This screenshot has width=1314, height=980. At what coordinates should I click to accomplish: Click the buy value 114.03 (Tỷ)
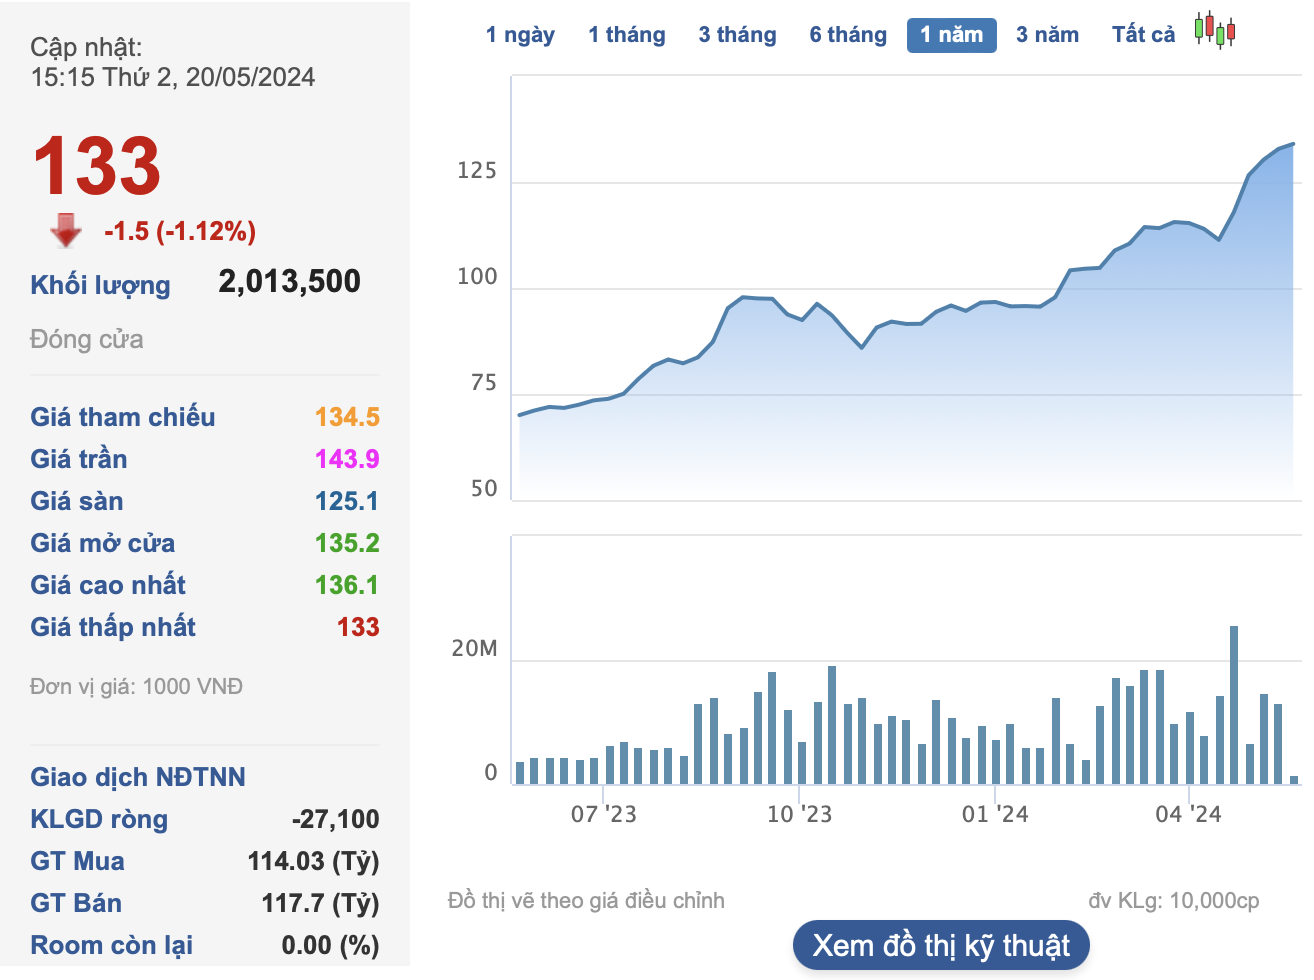tap(314, 861)
